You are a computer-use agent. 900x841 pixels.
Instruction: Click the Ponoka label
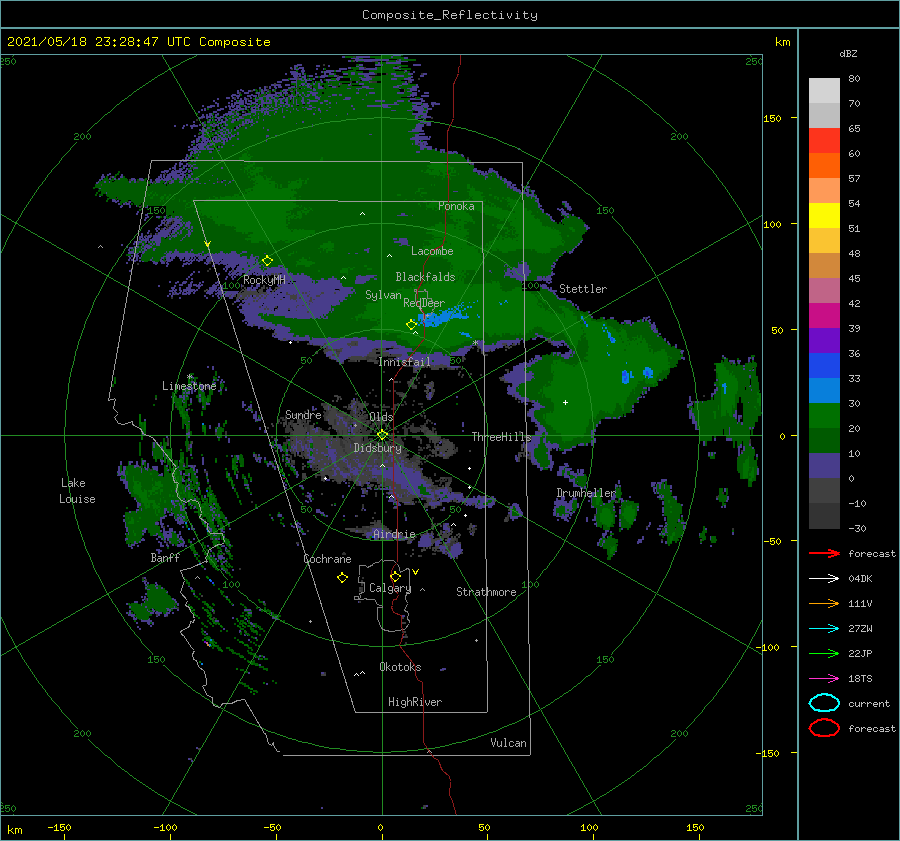(456, 206)
